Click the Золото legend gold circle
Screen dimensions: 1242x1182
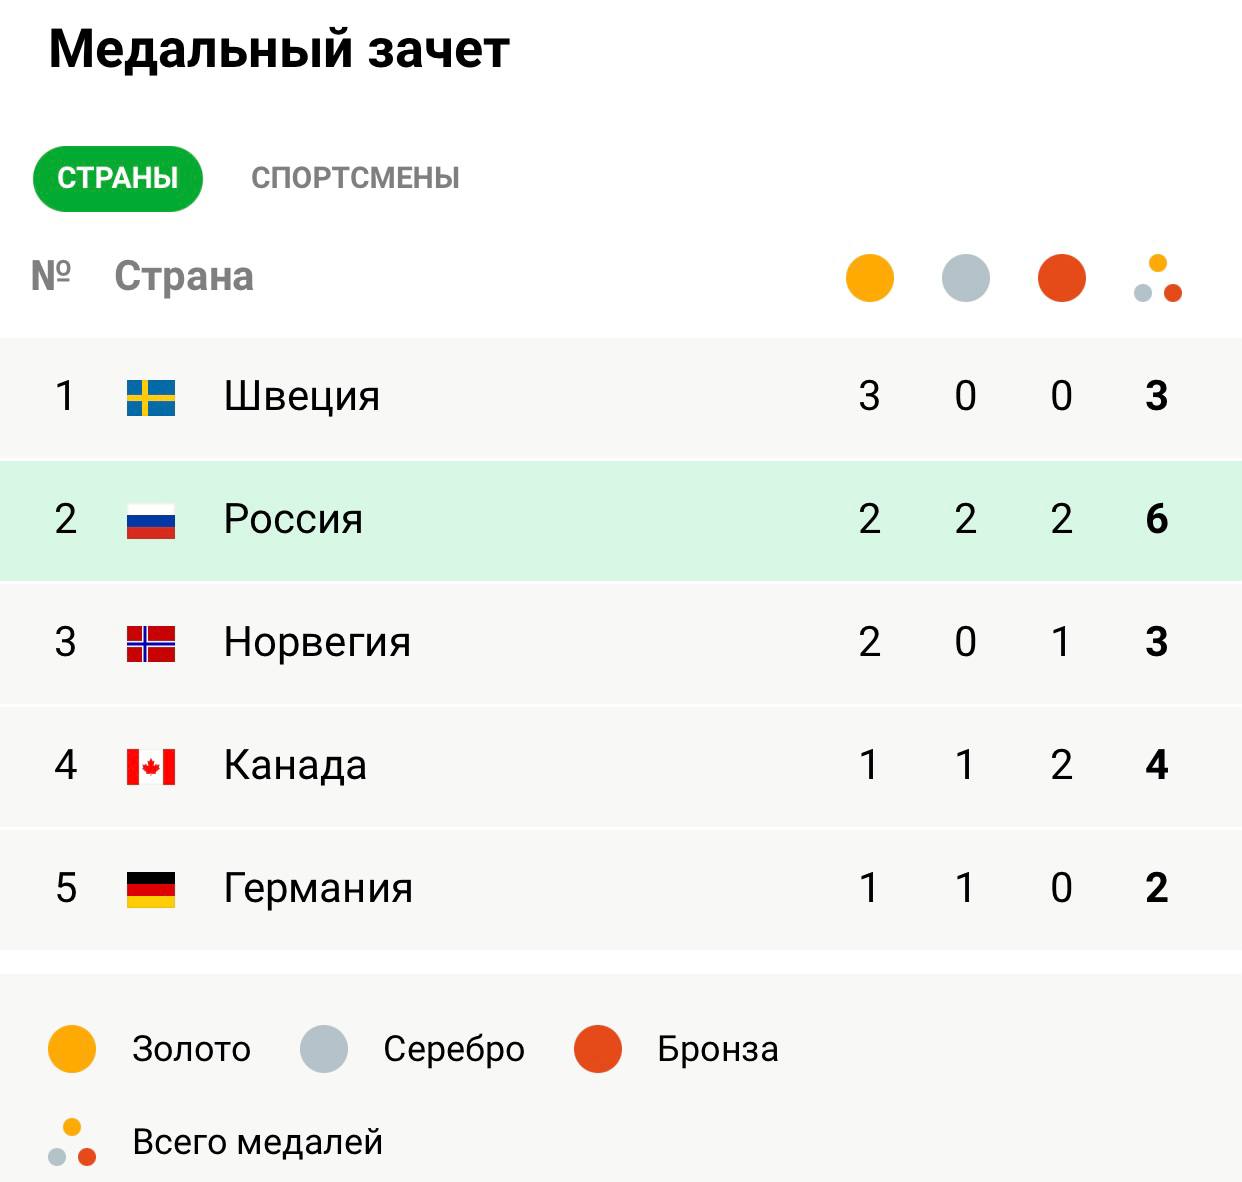point(72,1049)
